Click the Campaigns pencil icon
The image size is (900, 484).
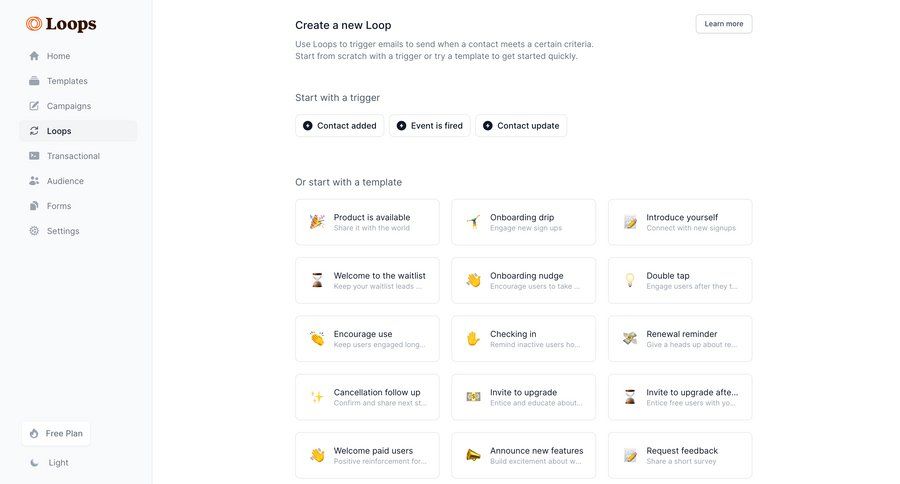point(34,106)
